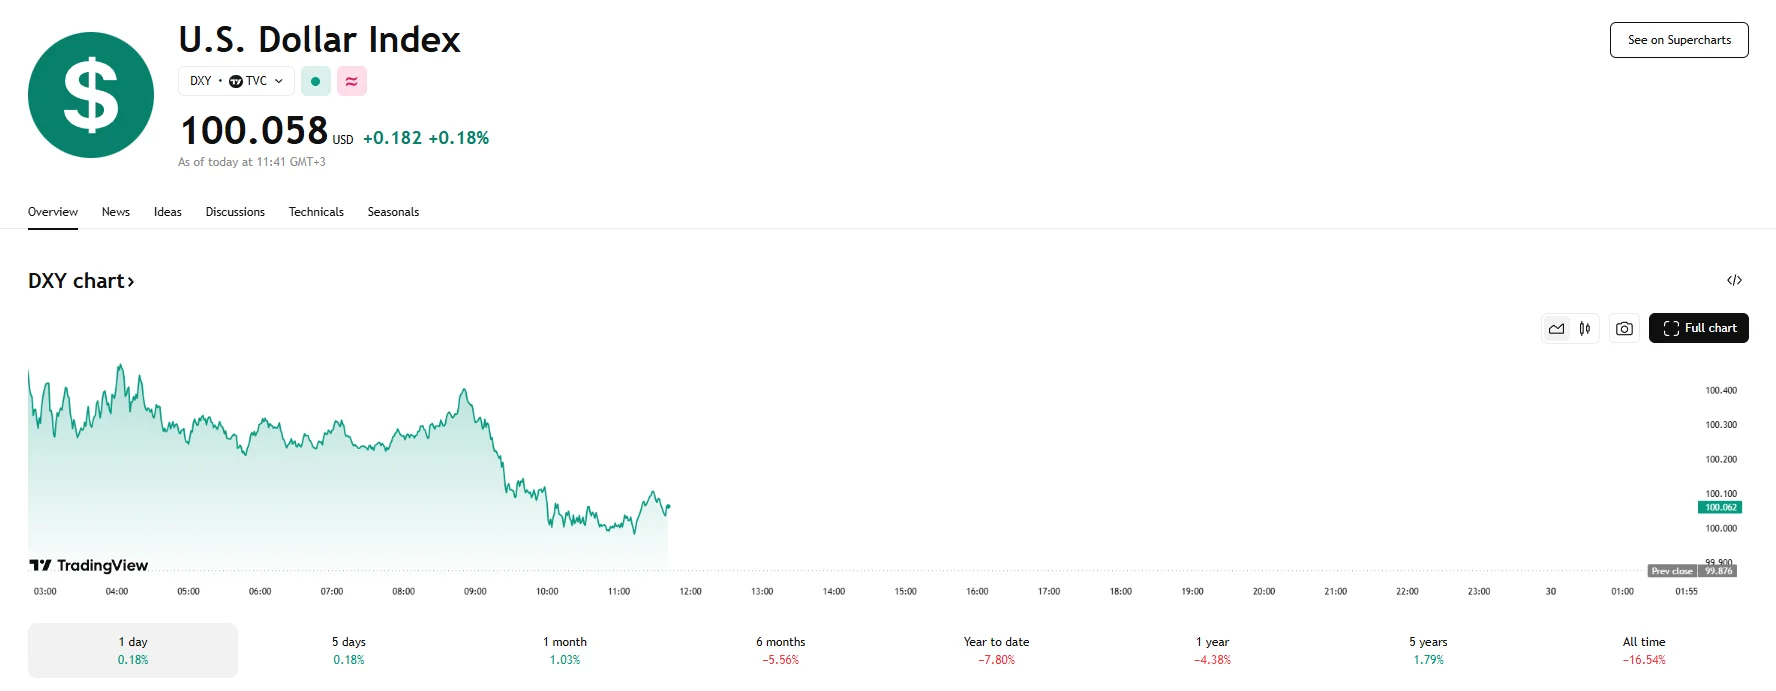1776x691 pixels.
Task: Open the embed code icon
Action: coord(1734,280)
